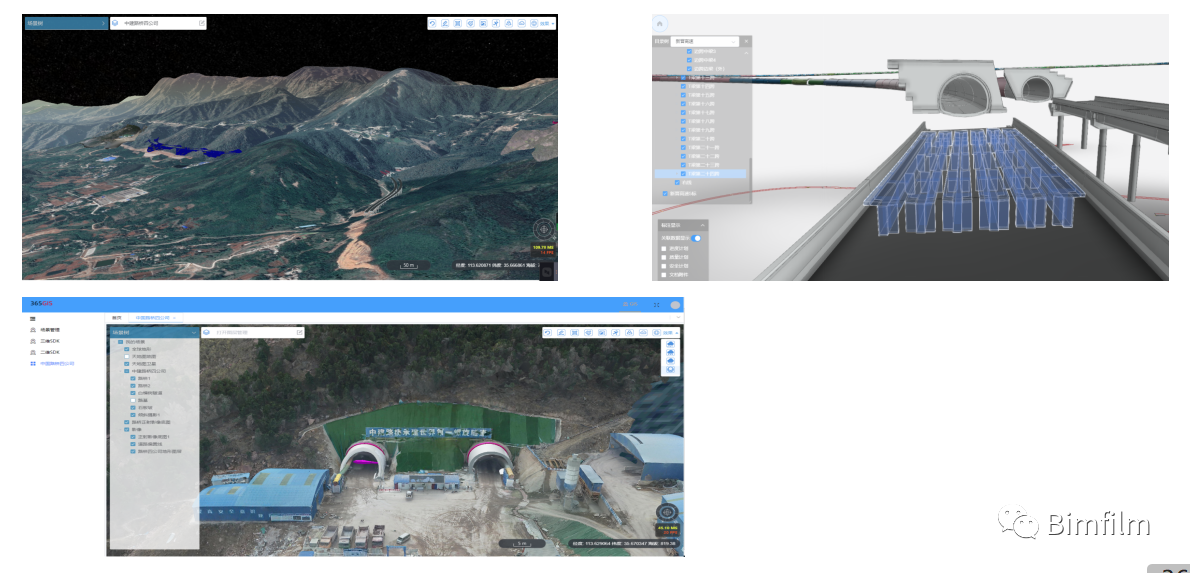Image resolution: width=1190 pixels, height=573 pixels.
Task: Click fullscreen icon in 365GIS blue header
Action: pos(656,305)
